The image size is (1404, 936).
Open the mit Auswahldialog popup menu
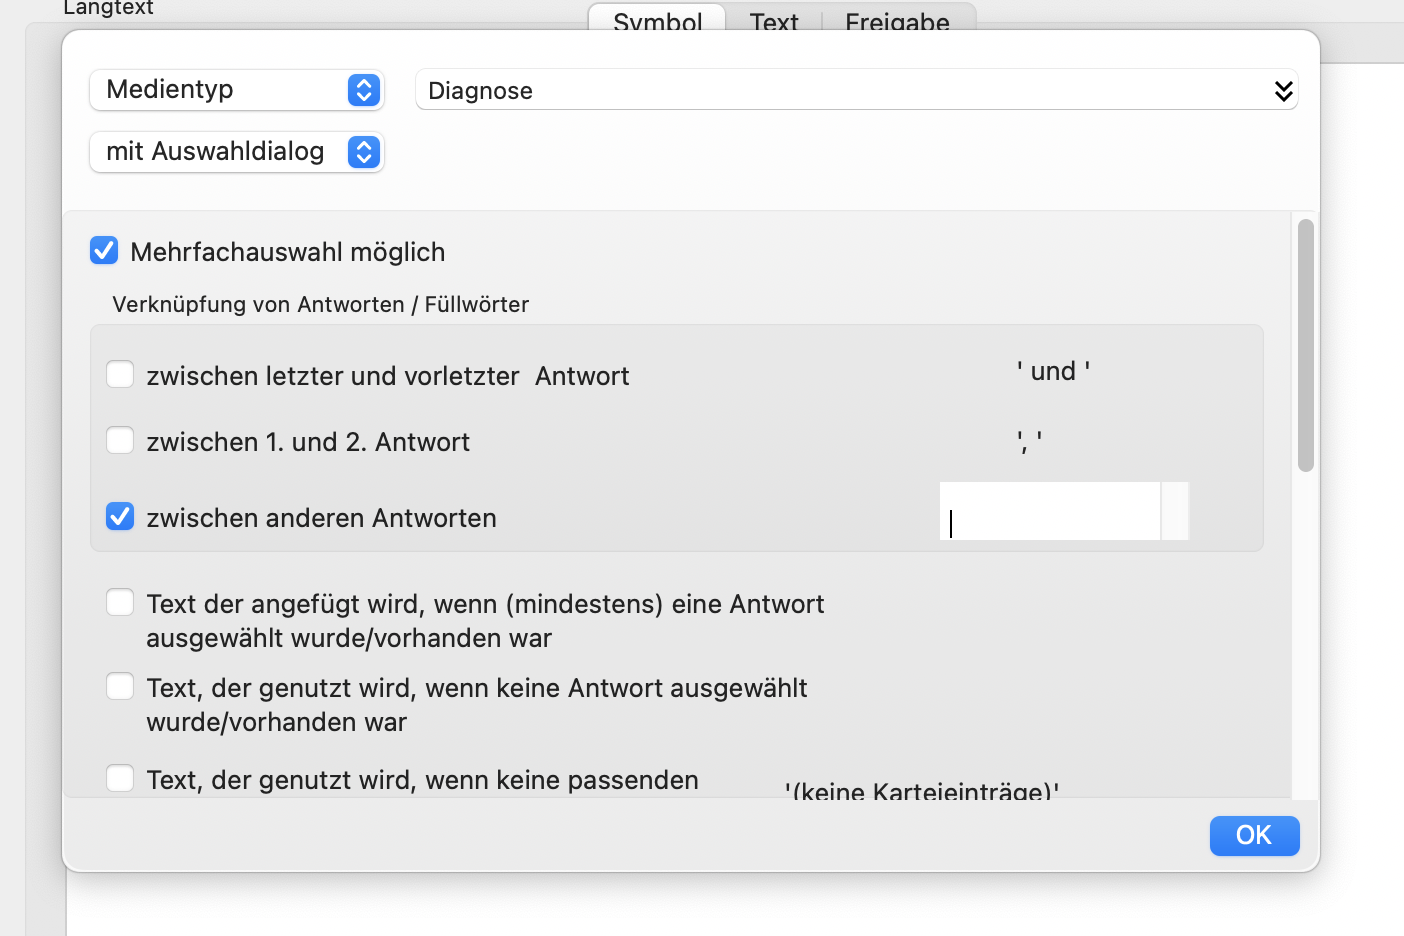point(237,152)
